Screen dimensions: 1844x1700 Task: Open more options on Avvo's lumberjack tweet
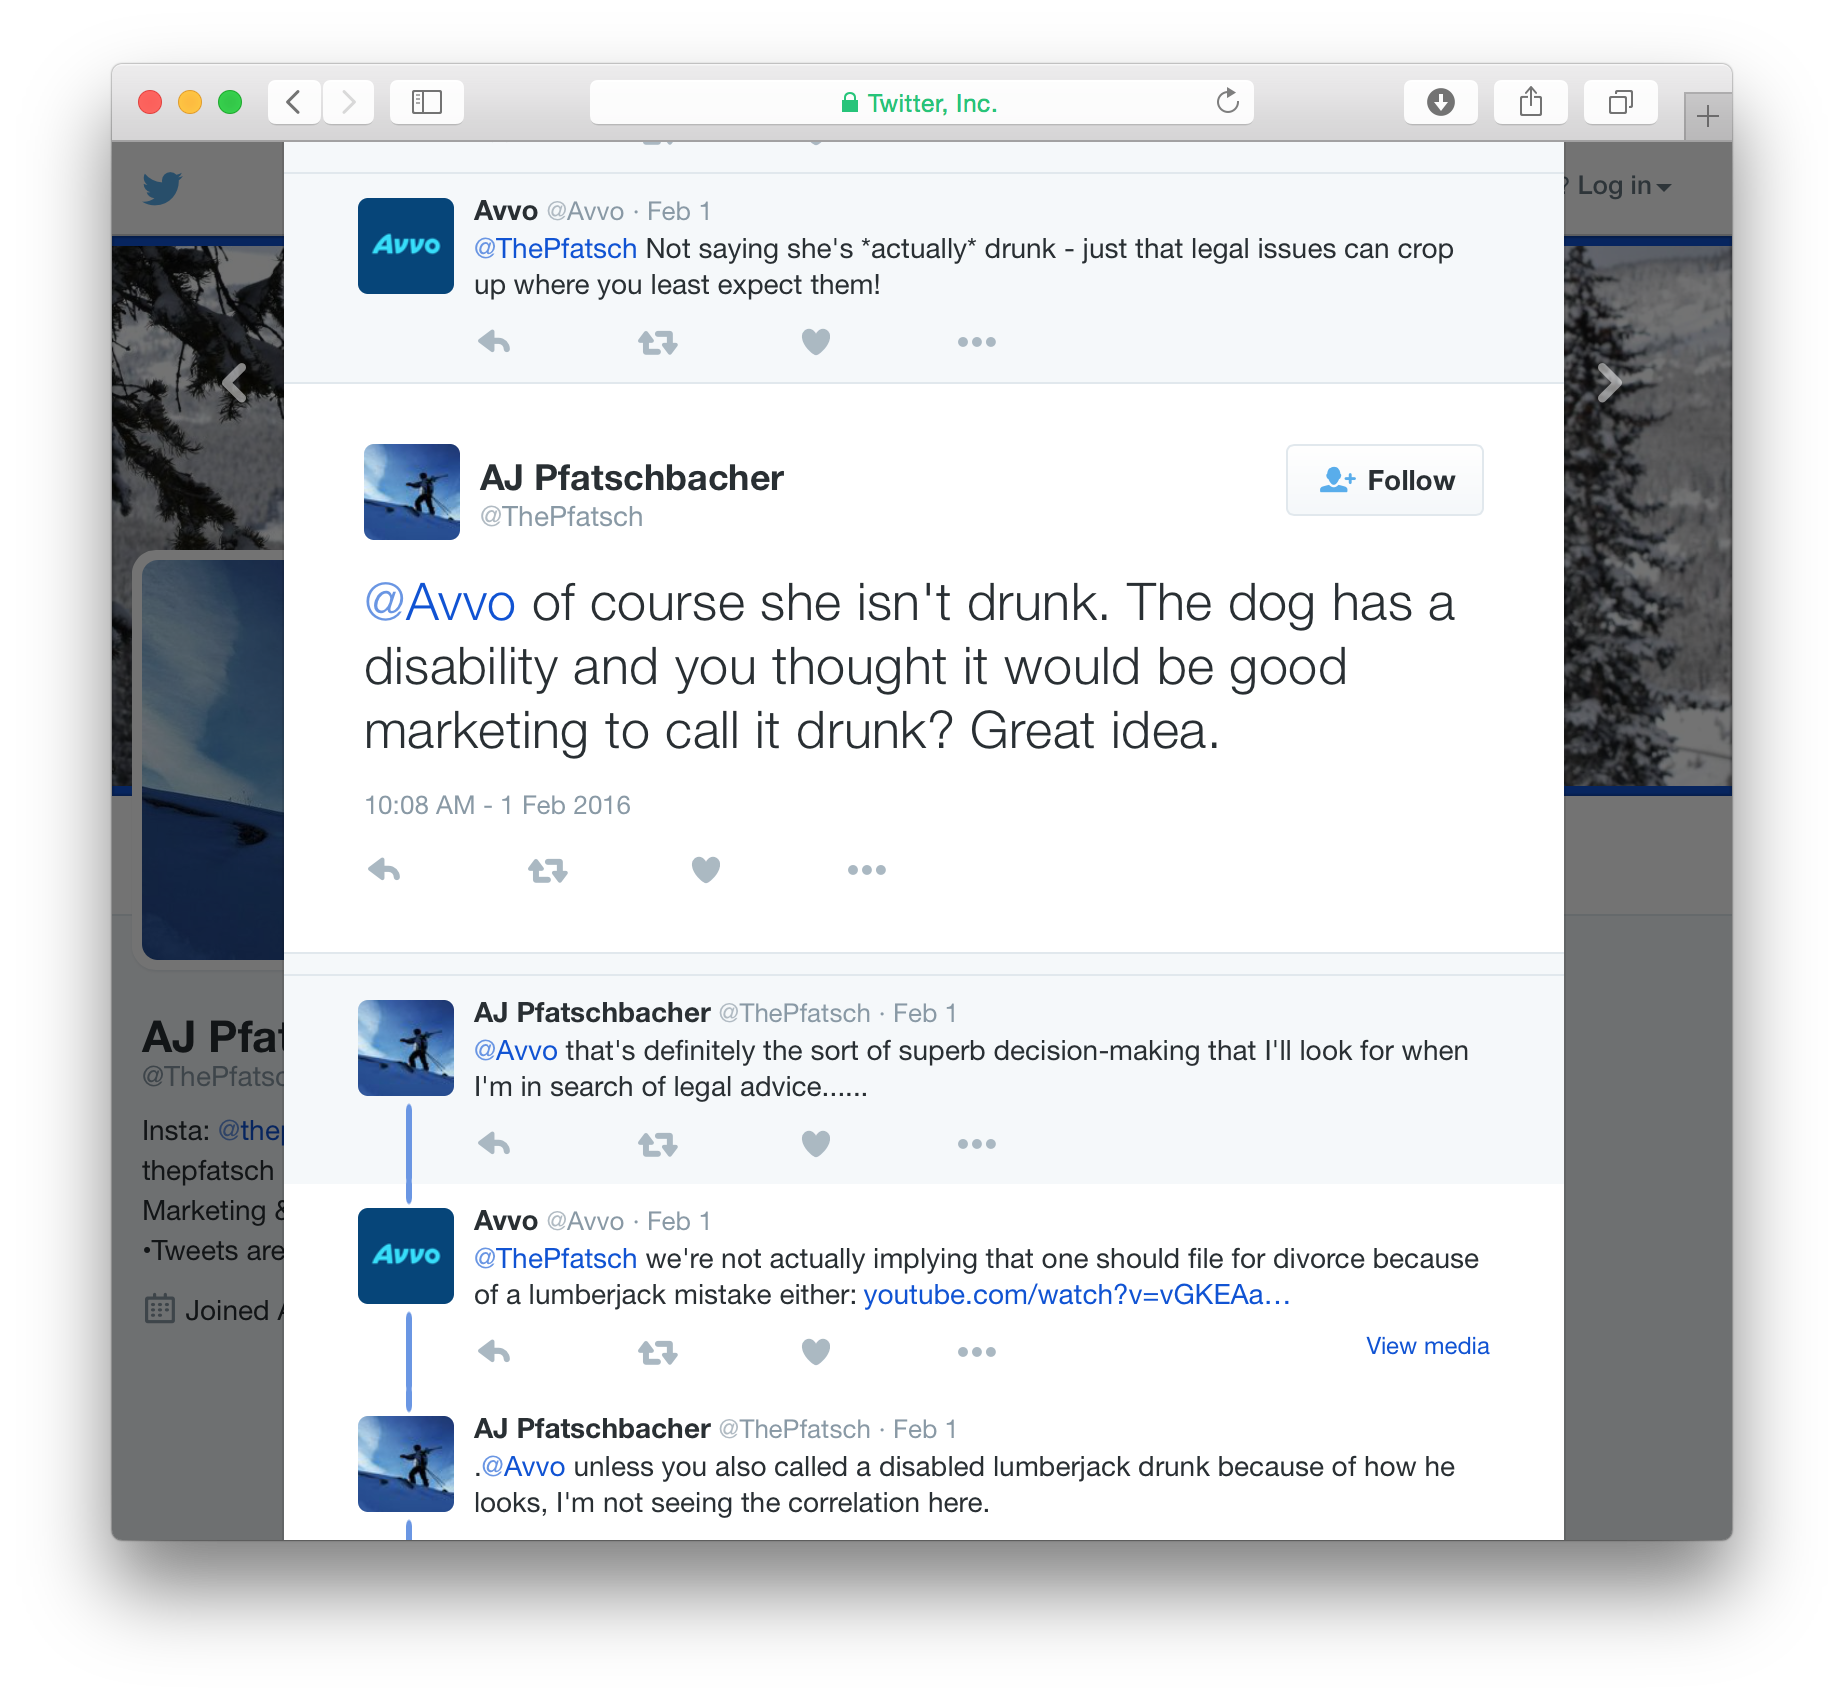click(x=977, y=1352)
